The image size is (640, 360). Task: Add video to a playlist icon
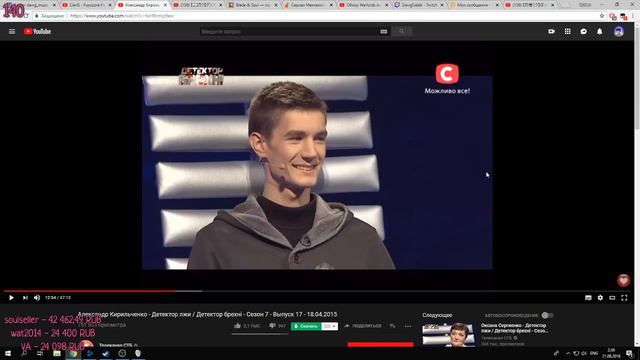click(392, 326)
